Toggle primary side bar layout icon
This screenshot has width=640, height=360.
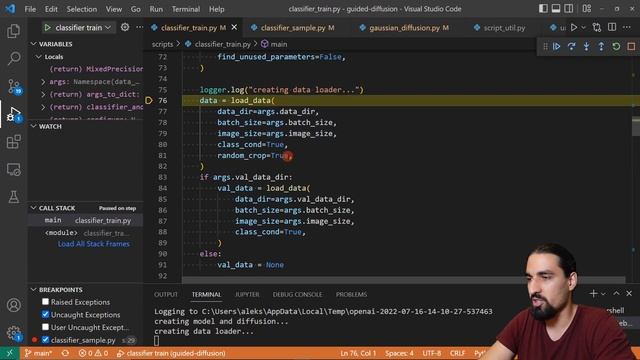(543, 9)
